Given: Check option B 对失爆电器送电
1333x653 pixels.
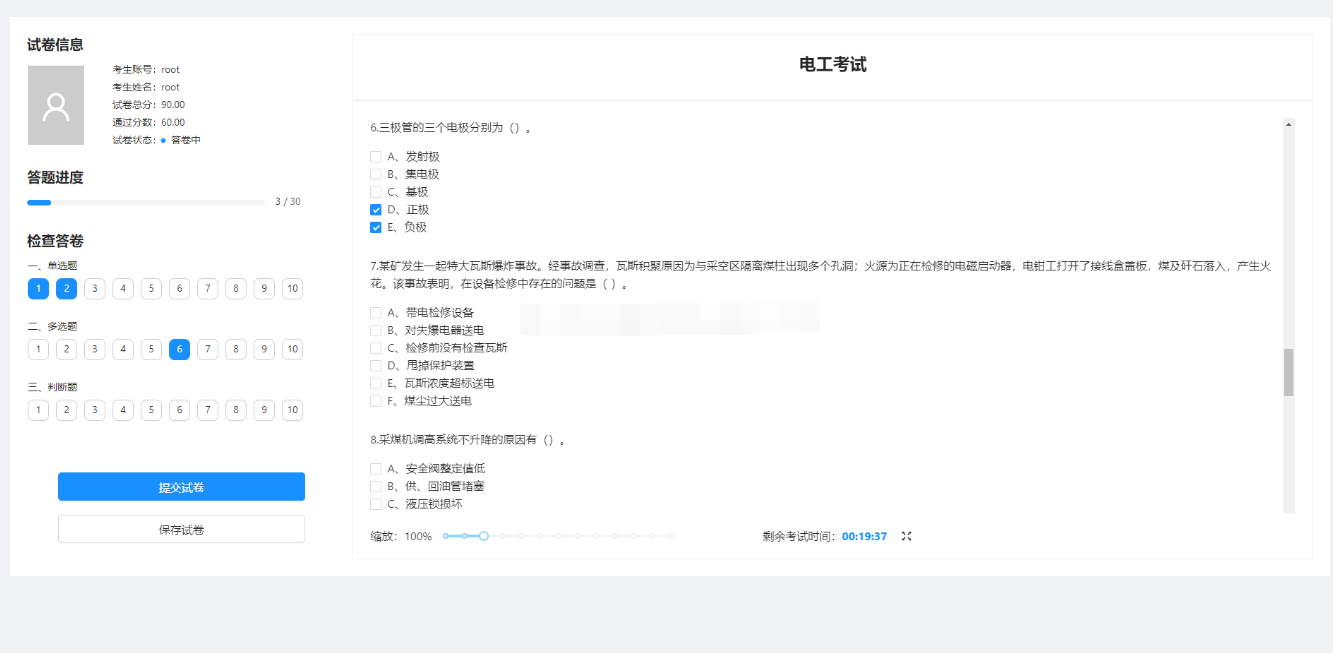Looking at the screenshot, I should pos(376,330).
